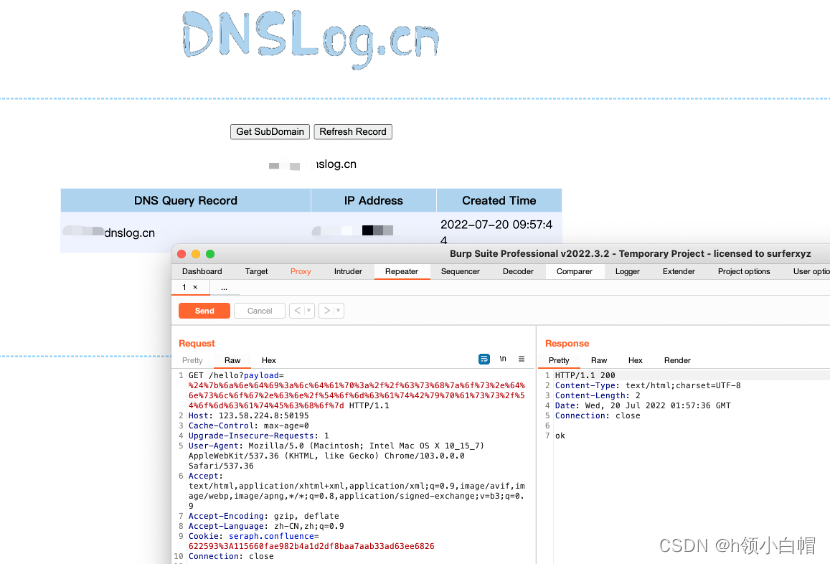The height and width of the screenshot is (564, 830).
Task: Click the DNS Query Record column header
Action: coord(186,201)
